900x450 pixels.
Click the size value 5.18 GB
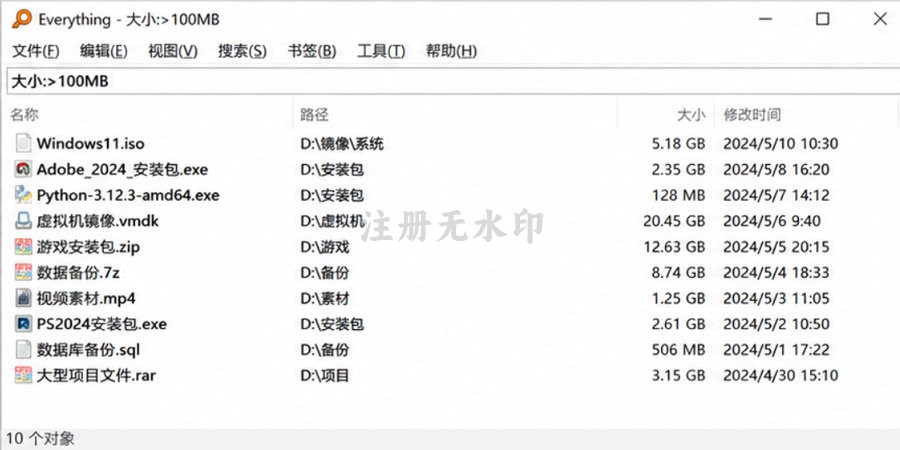678,143
